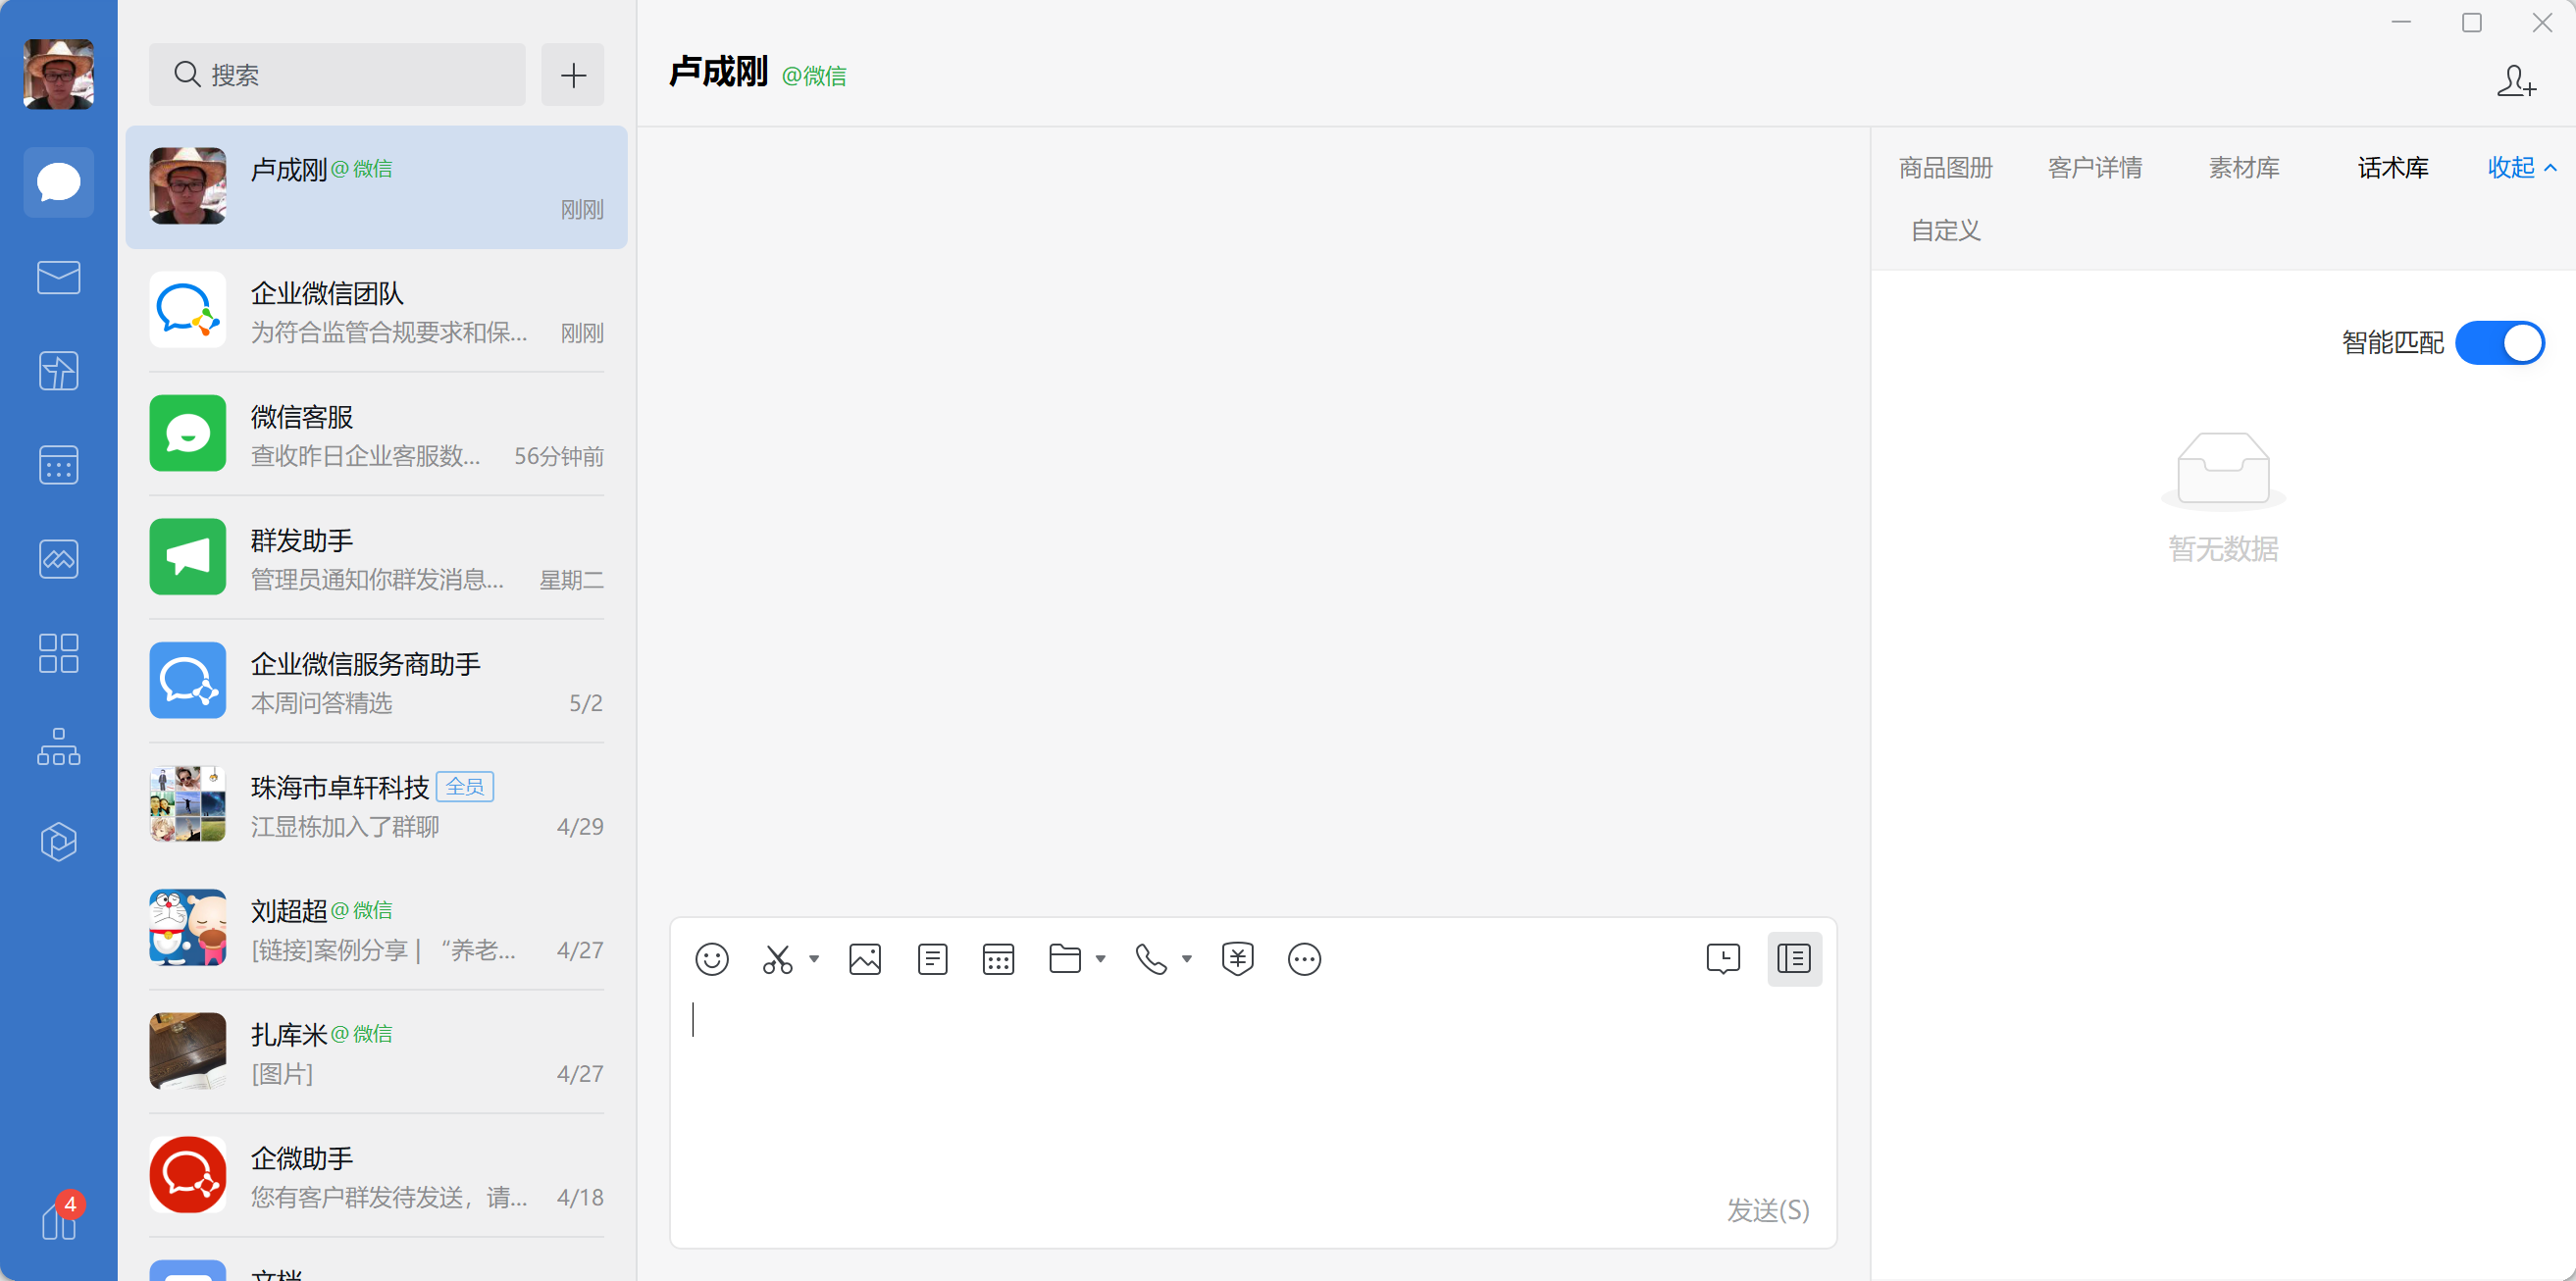Open the Meeting/whiteboard icon in sidebar
Viewport: 2576px width, 1281px height.
coord(58,559)
